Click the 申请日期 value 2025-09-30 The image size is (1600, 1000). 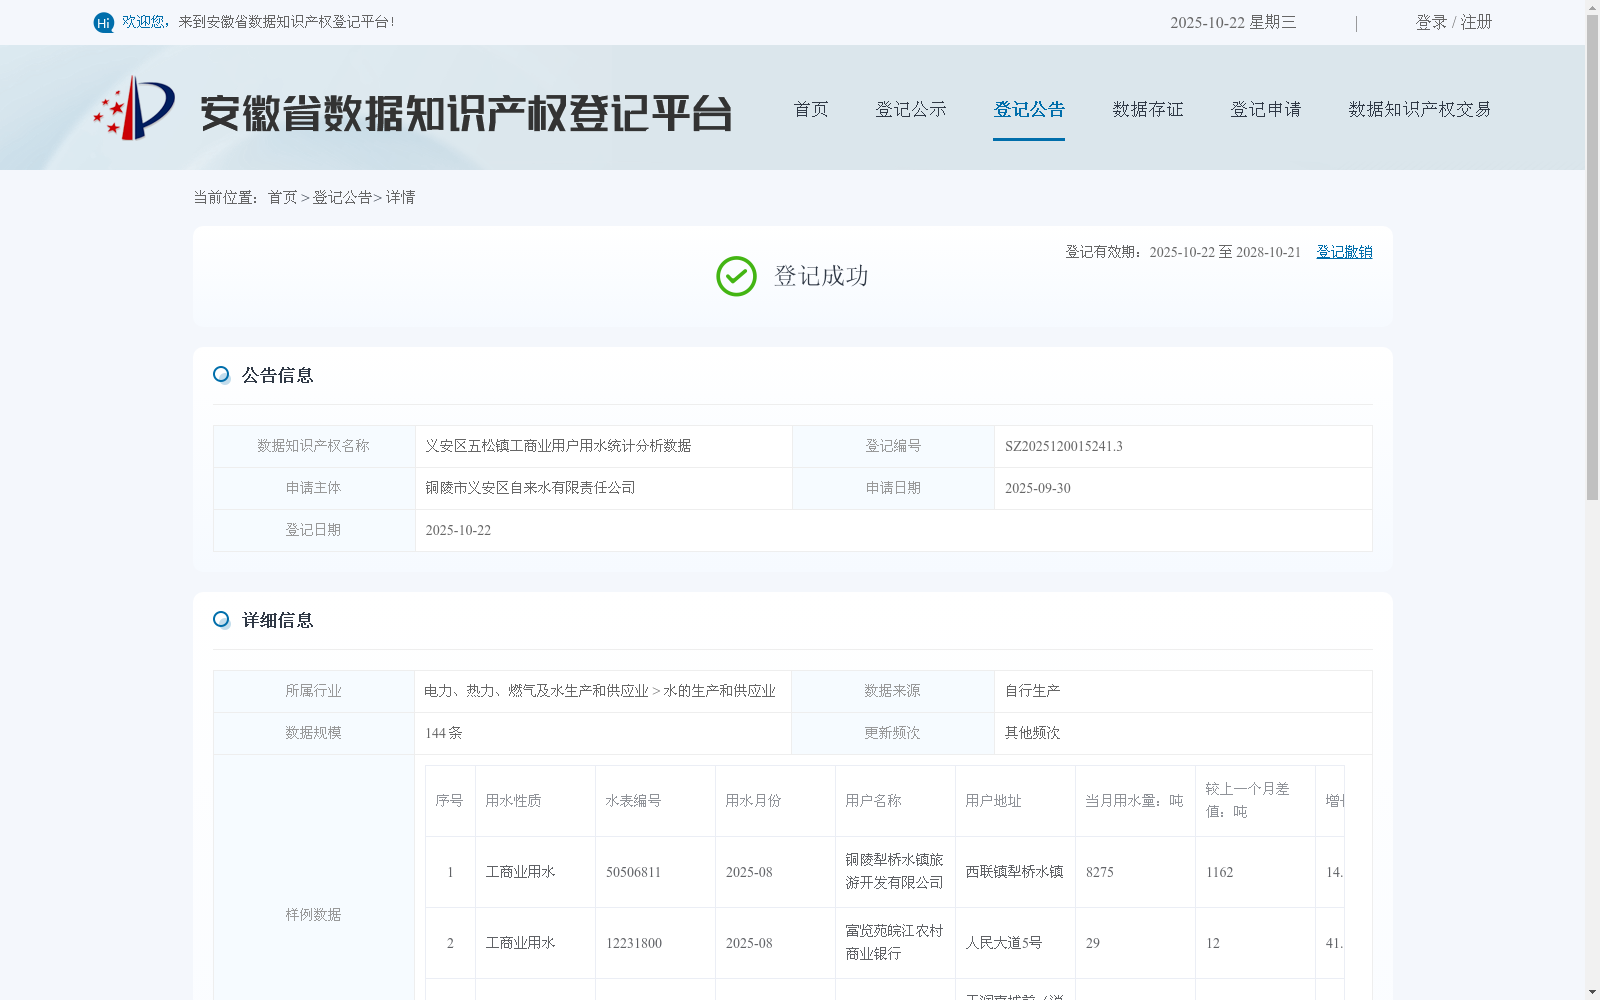tap(1038, 489)
